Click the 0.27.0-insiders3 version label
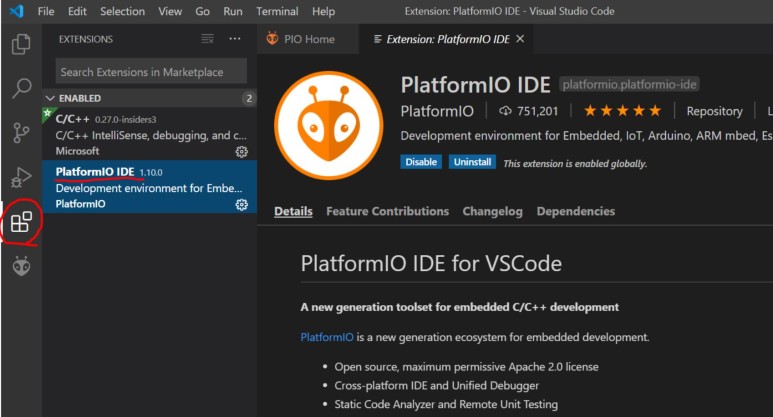 click(x=125, y=119)
